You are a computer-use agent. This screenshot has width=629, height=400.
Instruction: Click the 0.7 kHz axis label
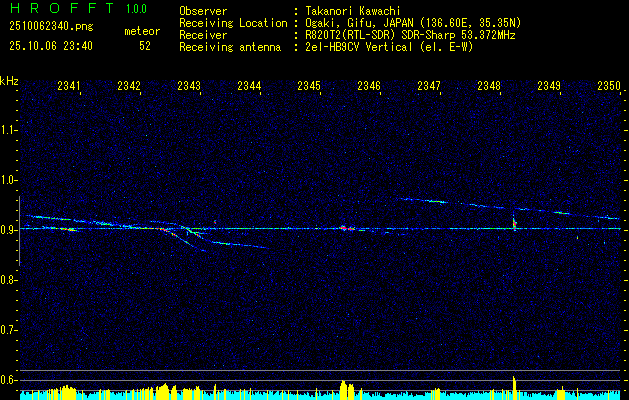8,330
